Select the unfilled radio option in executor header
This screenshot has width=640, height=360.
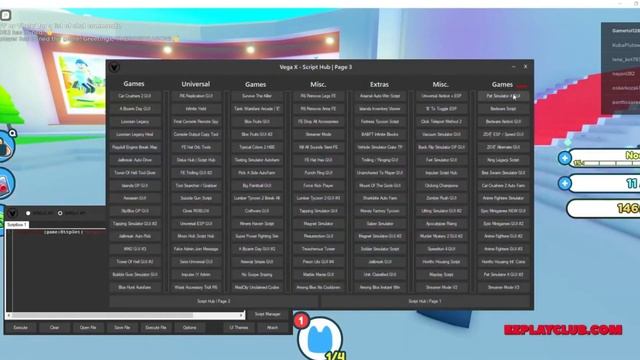pyautogui.click(x=60, y=213)
